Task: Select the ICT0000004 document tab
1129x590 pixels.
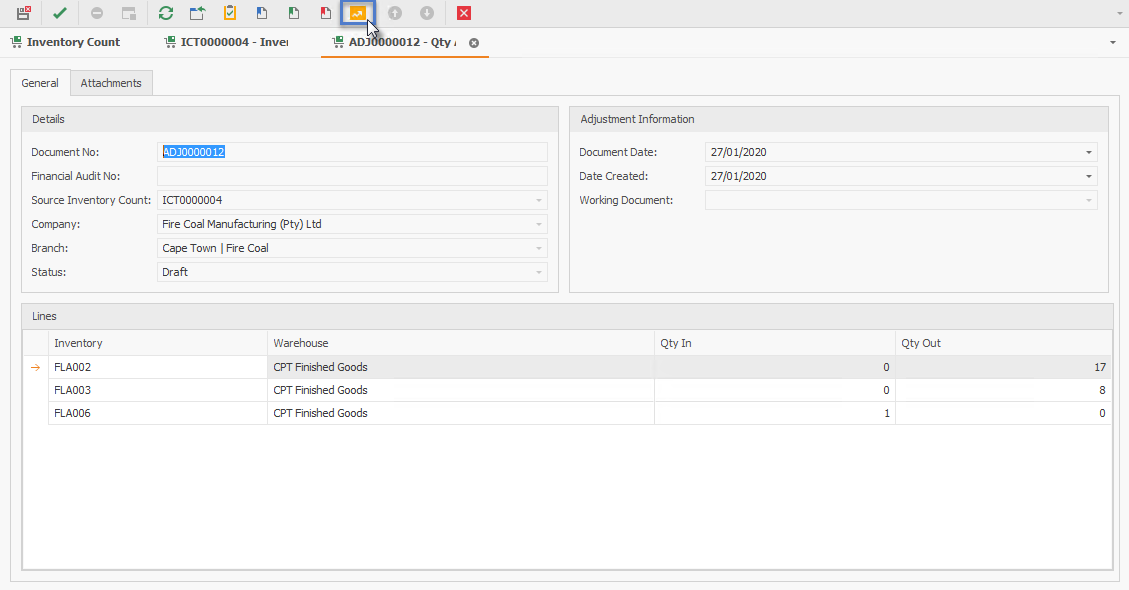Action: tap(230, 42)
